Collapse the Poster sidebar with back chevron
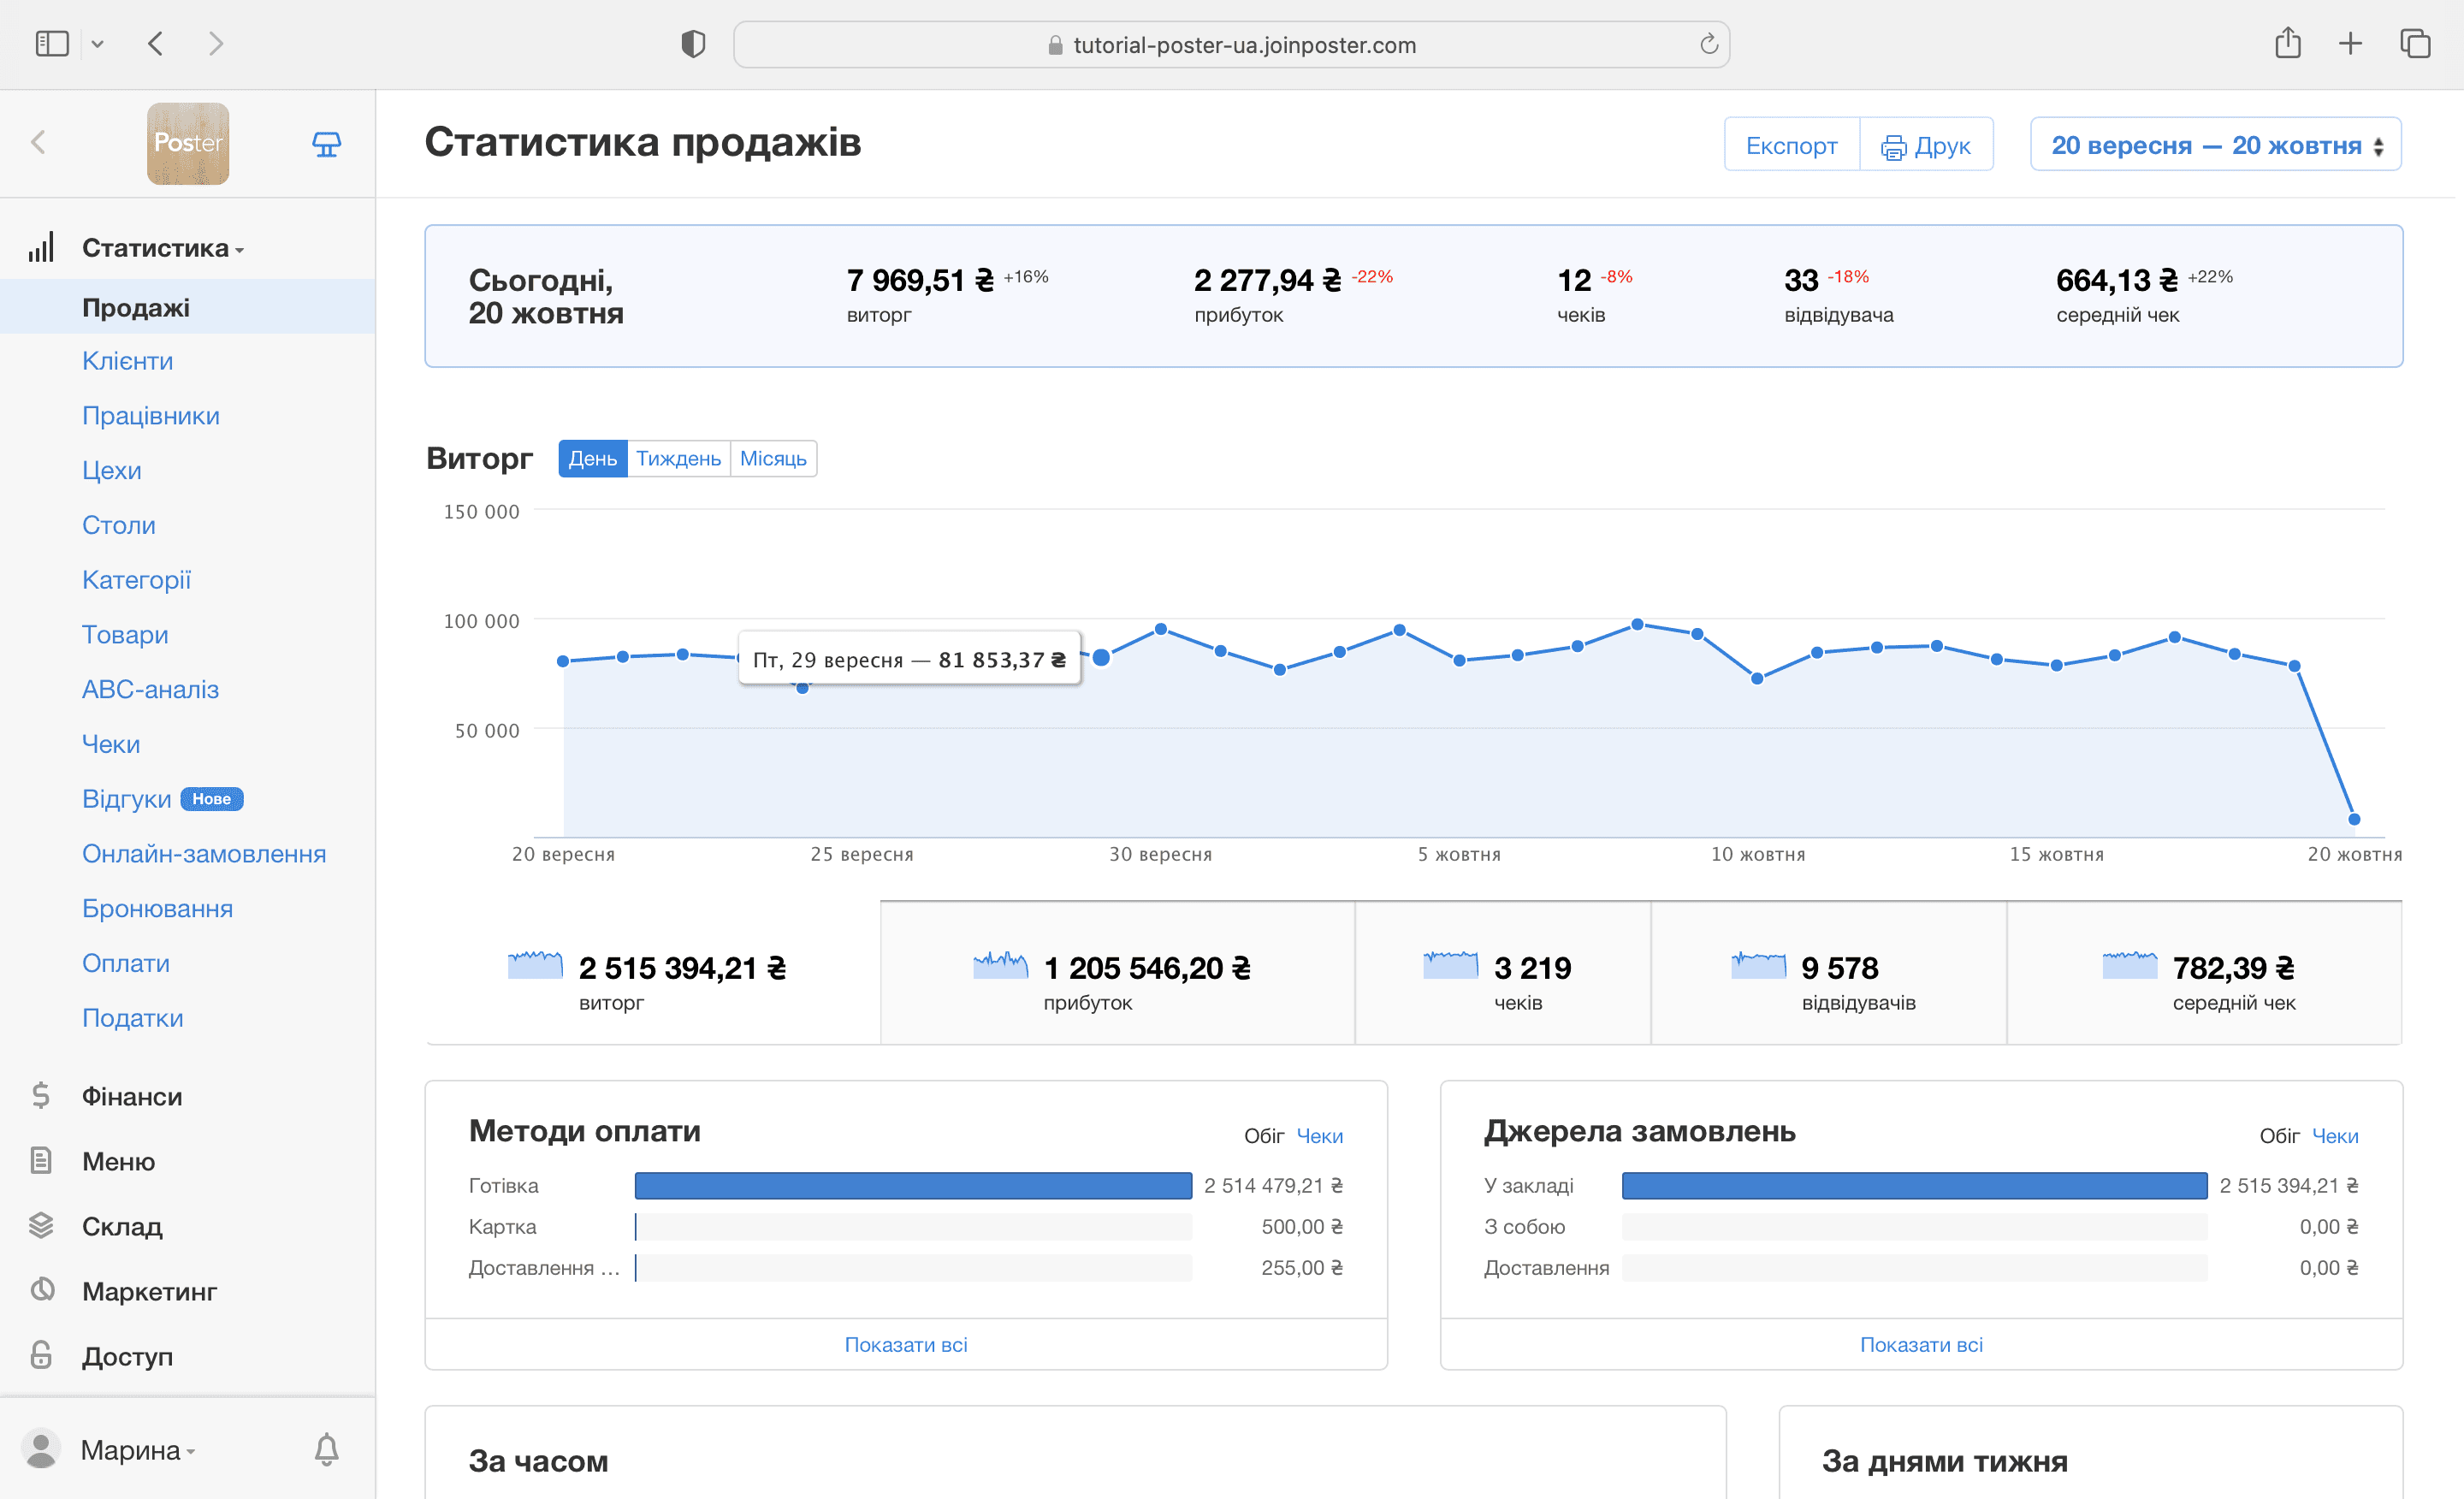The image size is (2464, 1499). 39,143
